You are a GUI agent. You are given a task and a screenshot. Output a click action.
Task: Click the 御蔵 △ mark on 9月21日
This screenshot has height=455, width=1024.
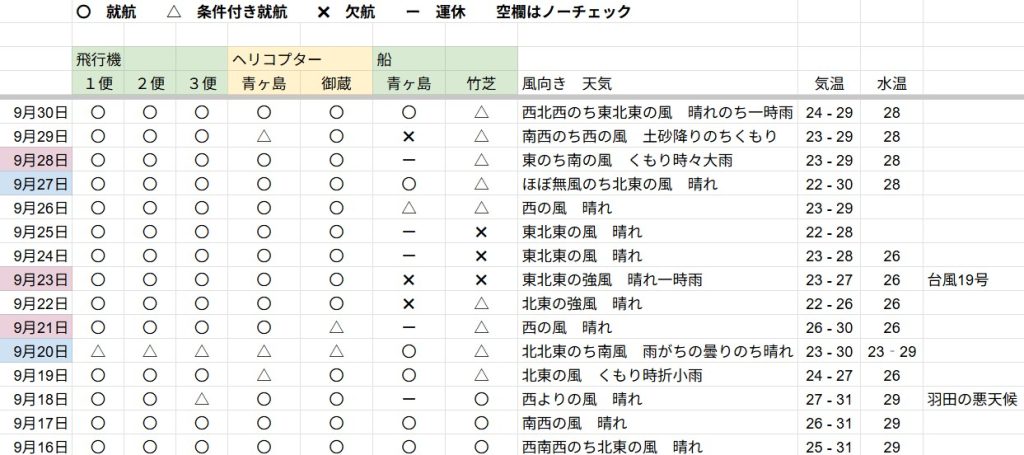click(x=336, y=328)
